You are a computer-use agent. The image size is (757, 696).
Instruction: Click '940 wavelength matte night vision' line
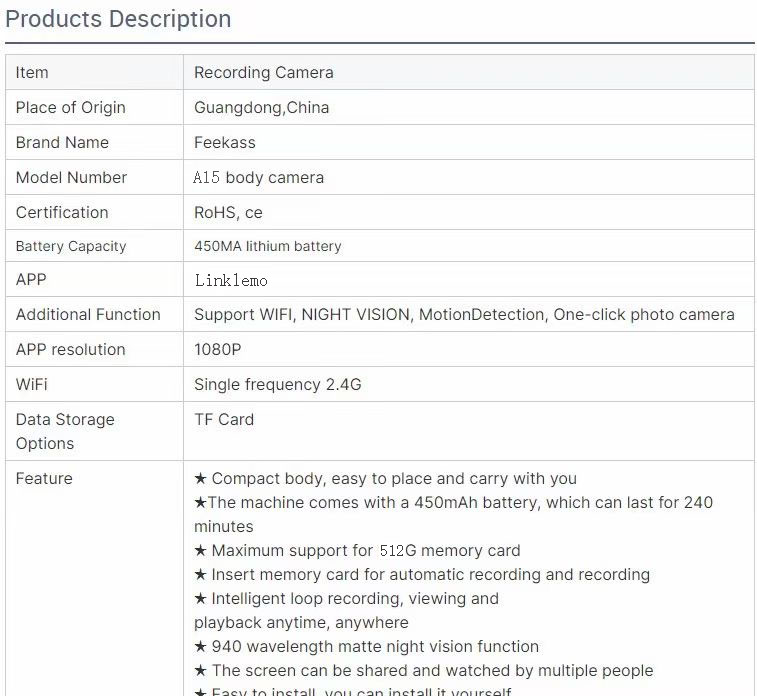[366, 647]
